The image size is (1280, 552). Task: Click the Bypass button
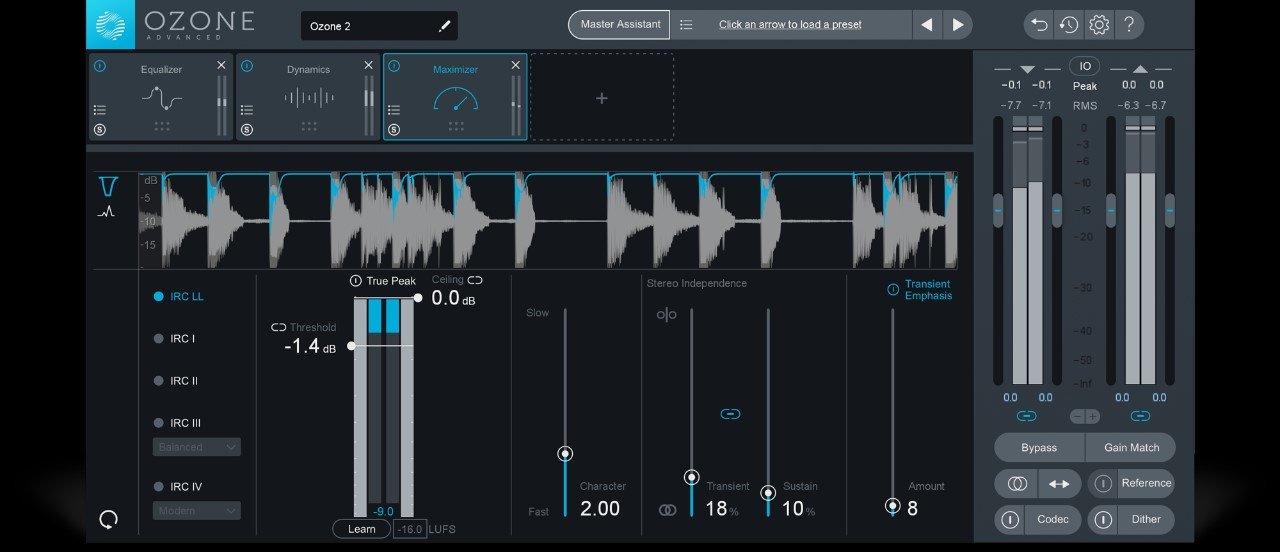(x=1039, y=447)
